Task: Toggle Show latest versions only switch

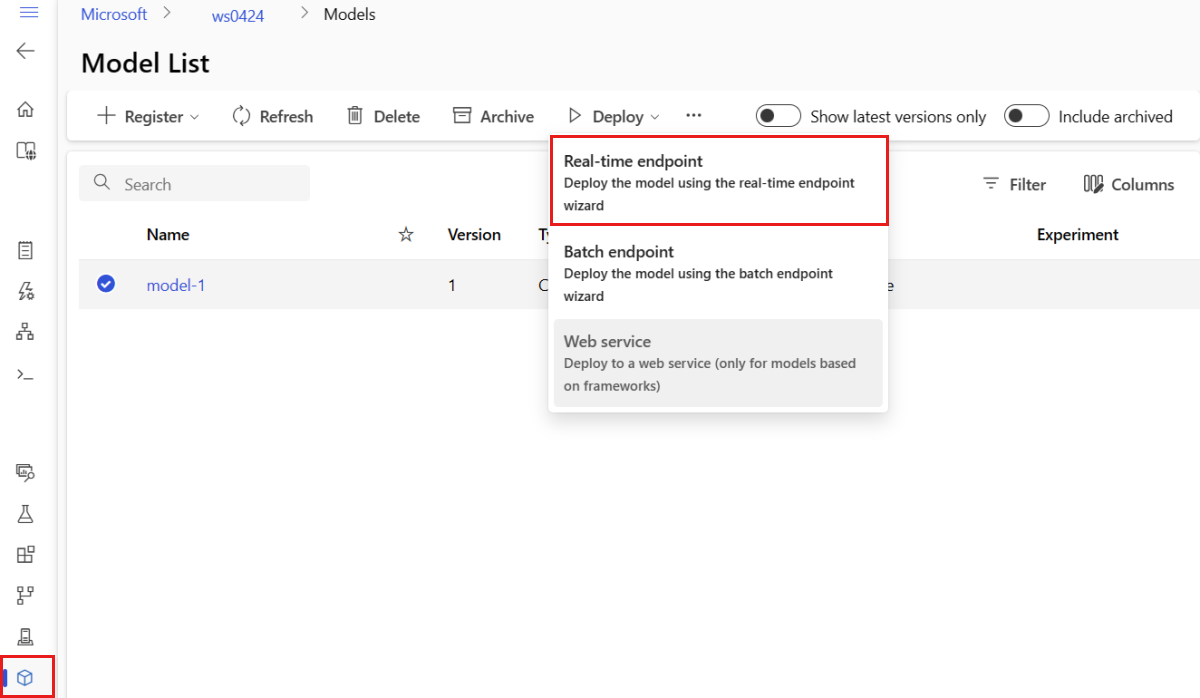Action: (x=778, y=116)
